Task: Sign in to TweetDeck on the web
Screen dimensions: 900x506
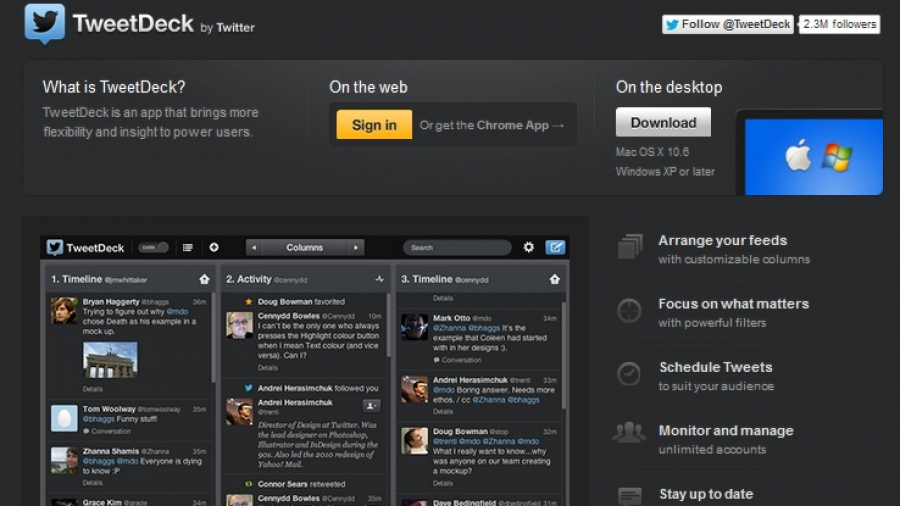Action: [374, 124]
